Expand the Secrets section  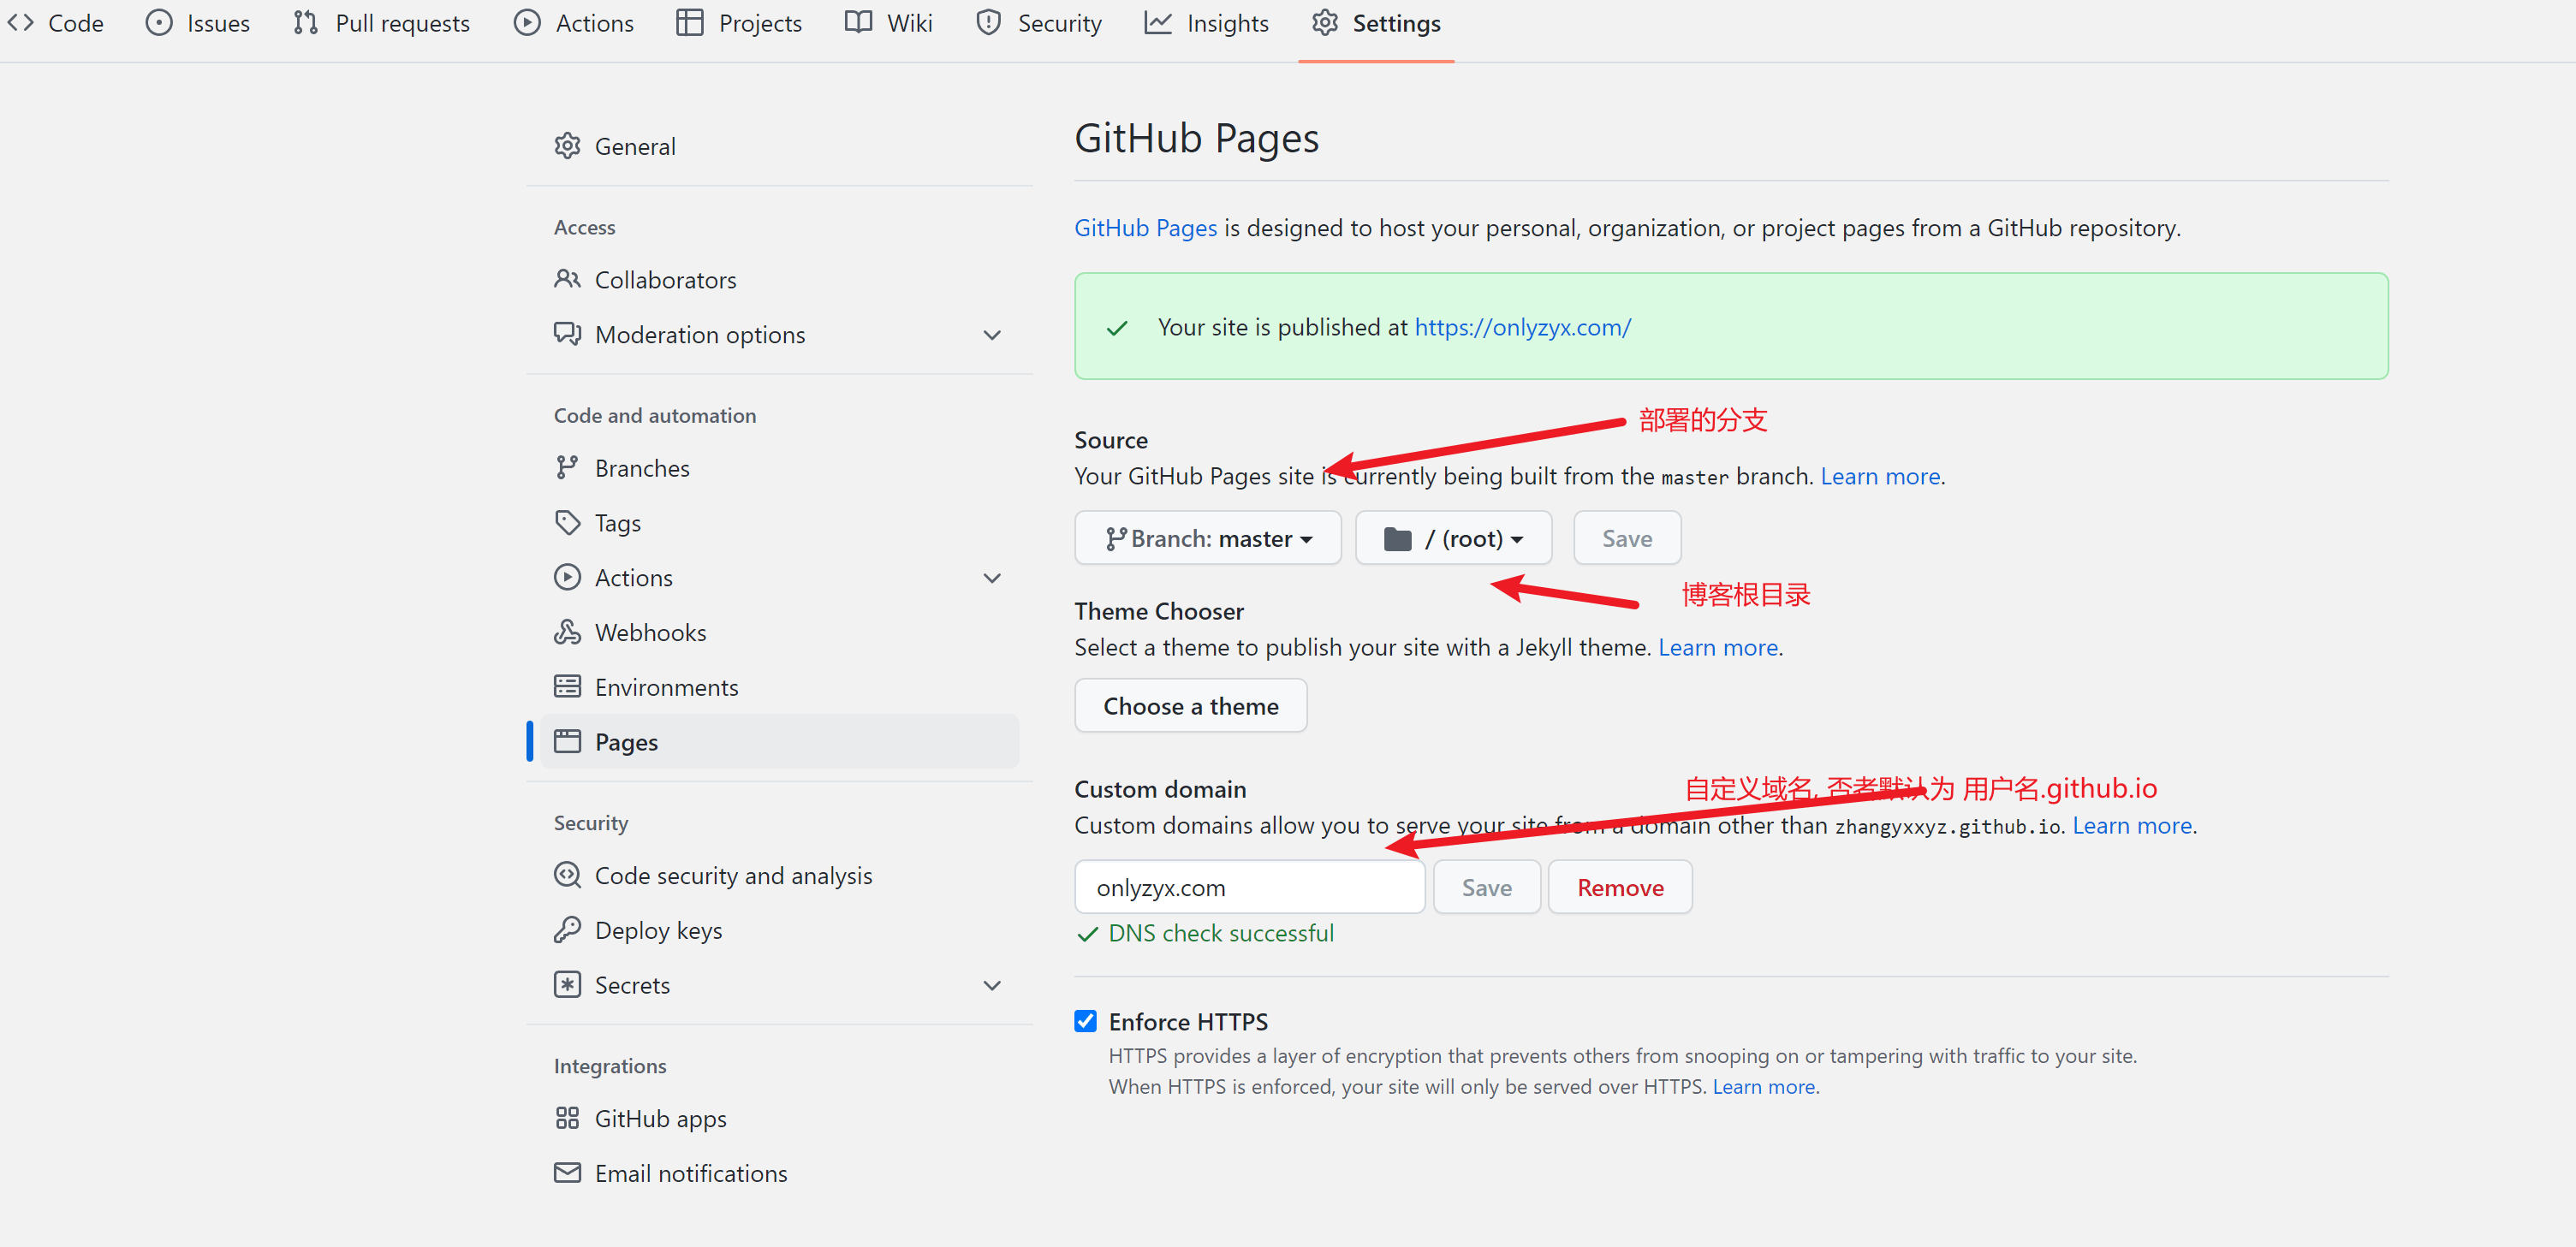point(991,985)
